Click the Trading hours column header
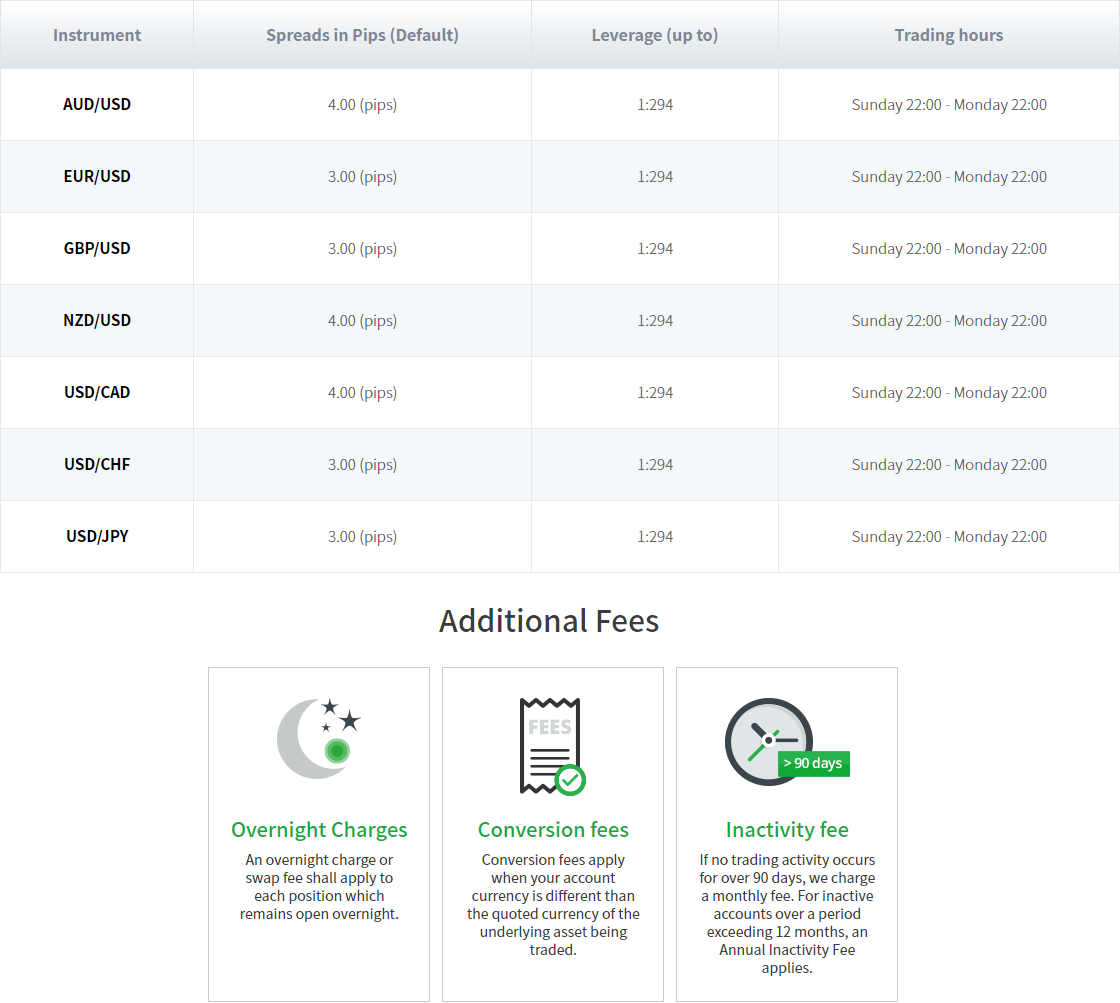 (949, 35)
